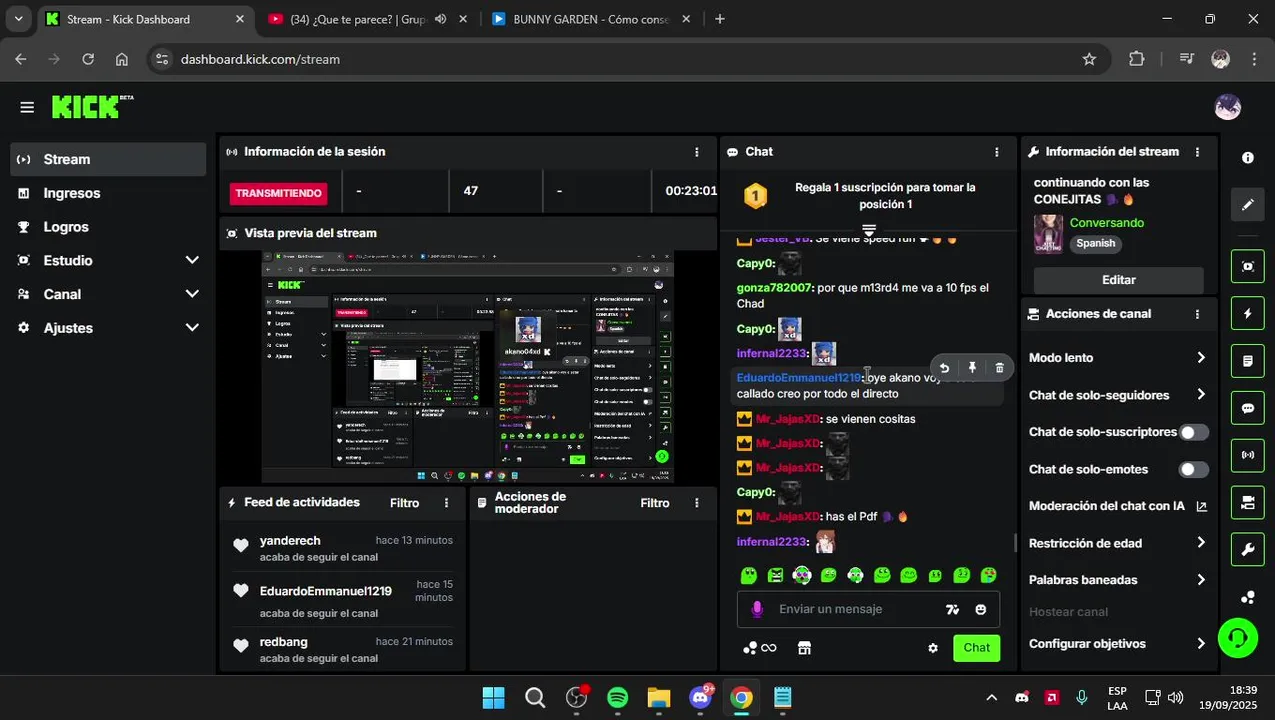Screen dimensions: 1275x720
Task: Toggle stream preview widget icon in right sidebar
Action: tap(1248, 266)
